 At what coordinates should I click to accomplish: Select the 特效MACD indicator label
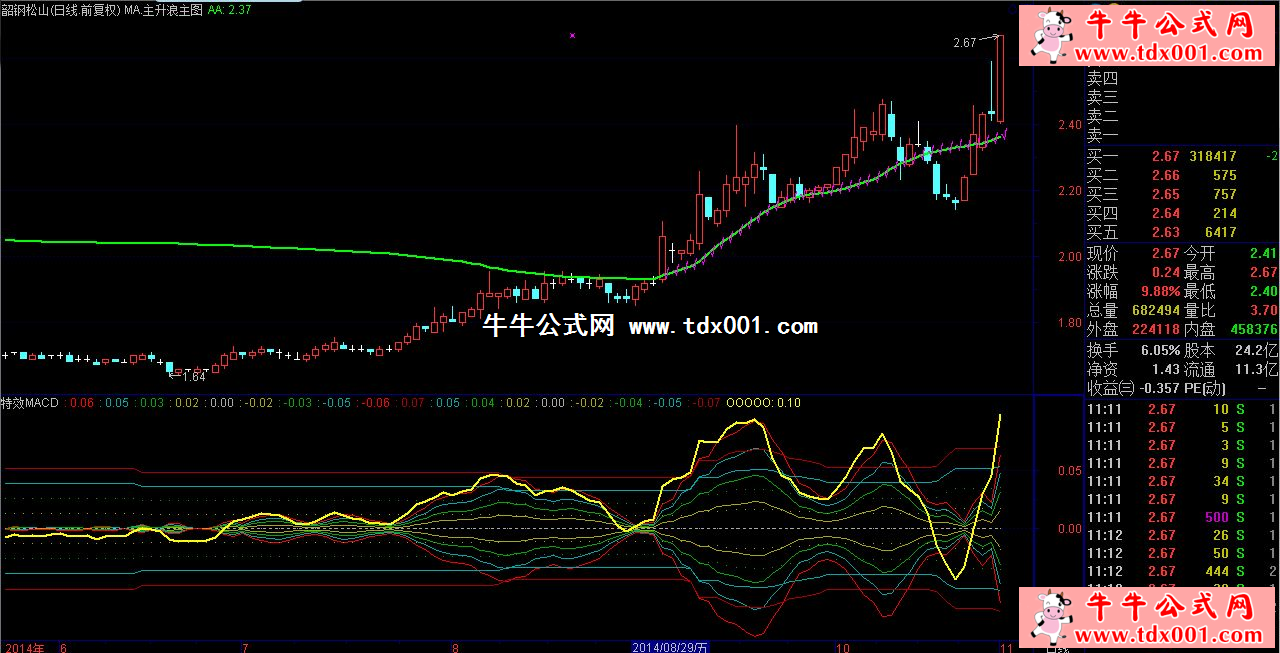tap(30, 403)
